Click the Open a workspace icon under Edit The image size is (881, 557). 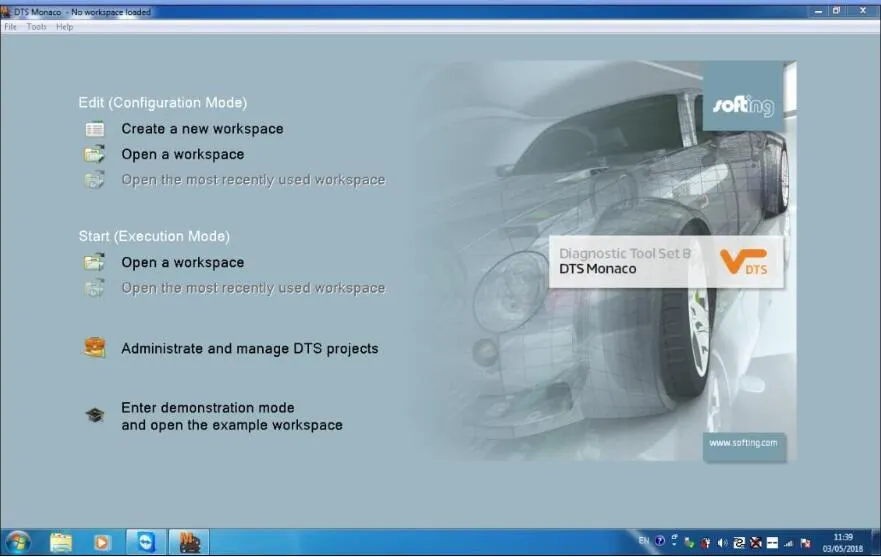click(x=94, y=154)
